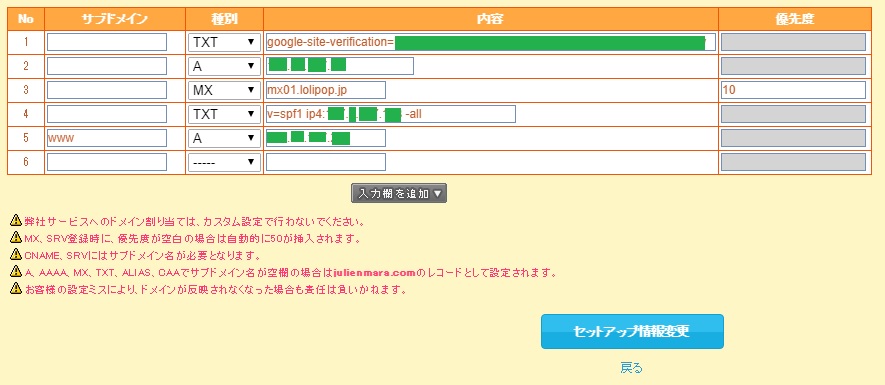Click the google-site-verification content field

pos(490,42)
